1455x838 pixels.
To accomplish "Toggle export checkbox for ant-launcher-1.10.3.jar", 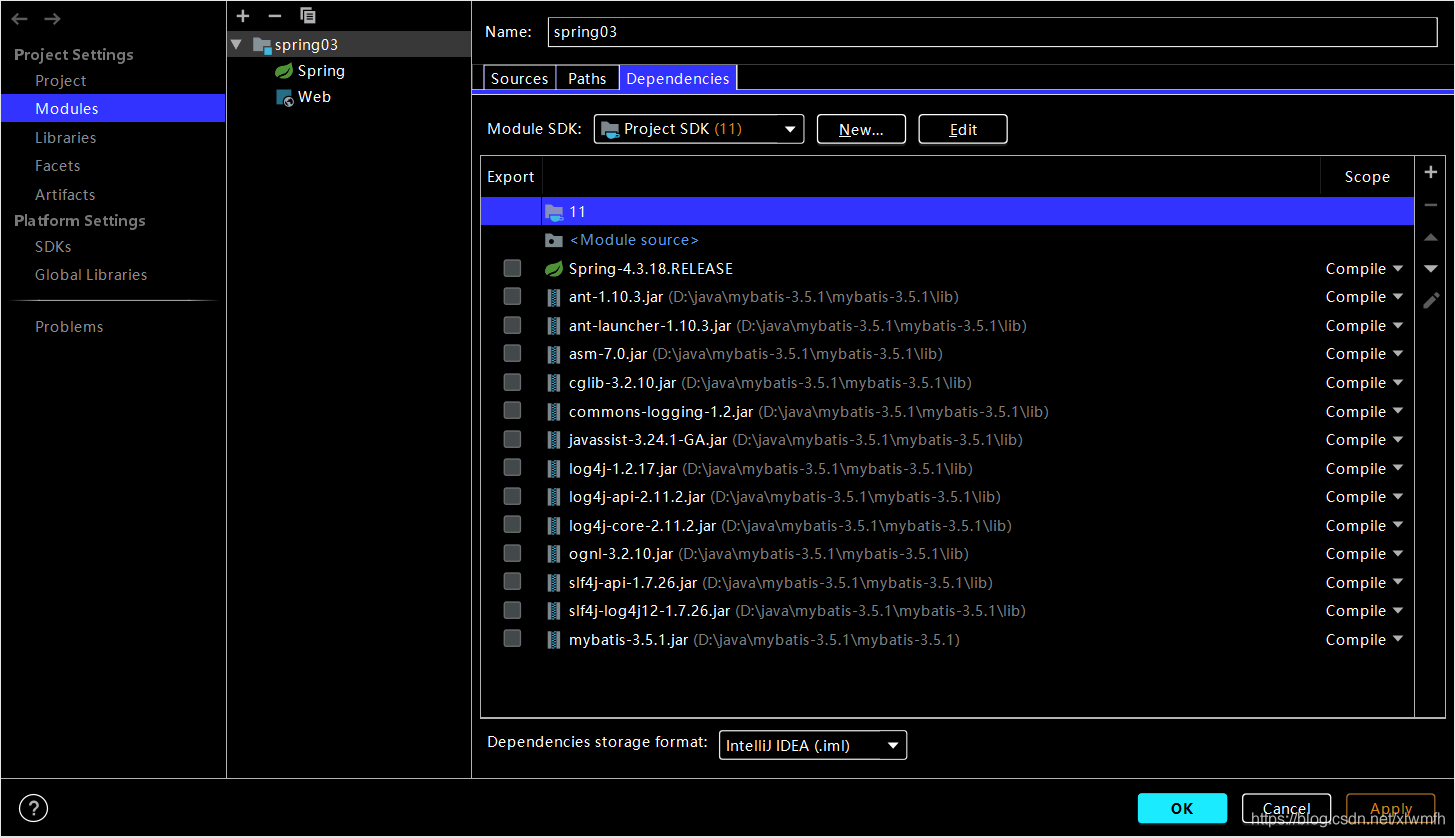I will [512, 325].
